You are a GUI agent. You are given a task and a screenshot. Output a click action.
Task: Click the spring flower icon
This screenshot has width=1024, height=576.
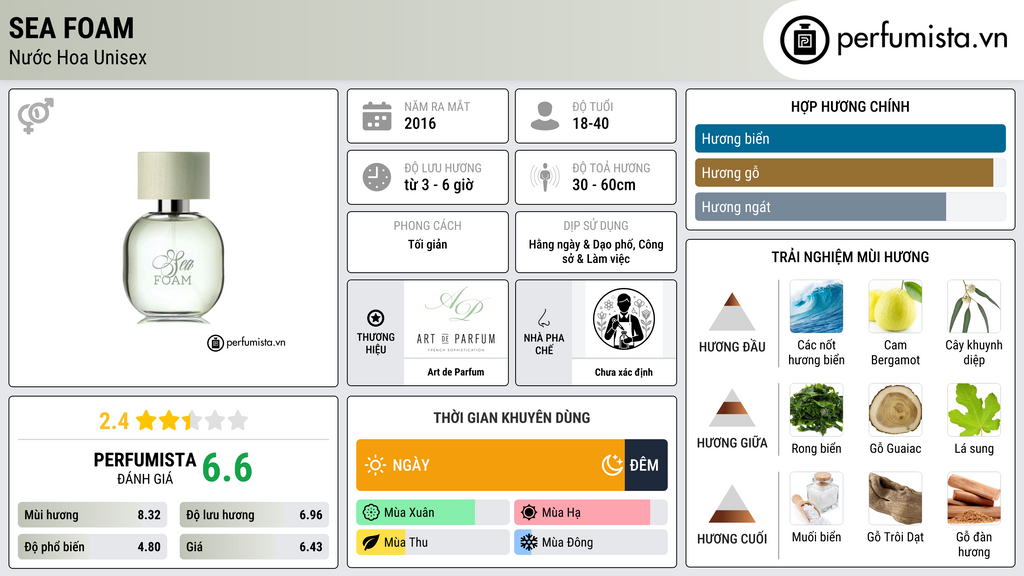[371, 513]
